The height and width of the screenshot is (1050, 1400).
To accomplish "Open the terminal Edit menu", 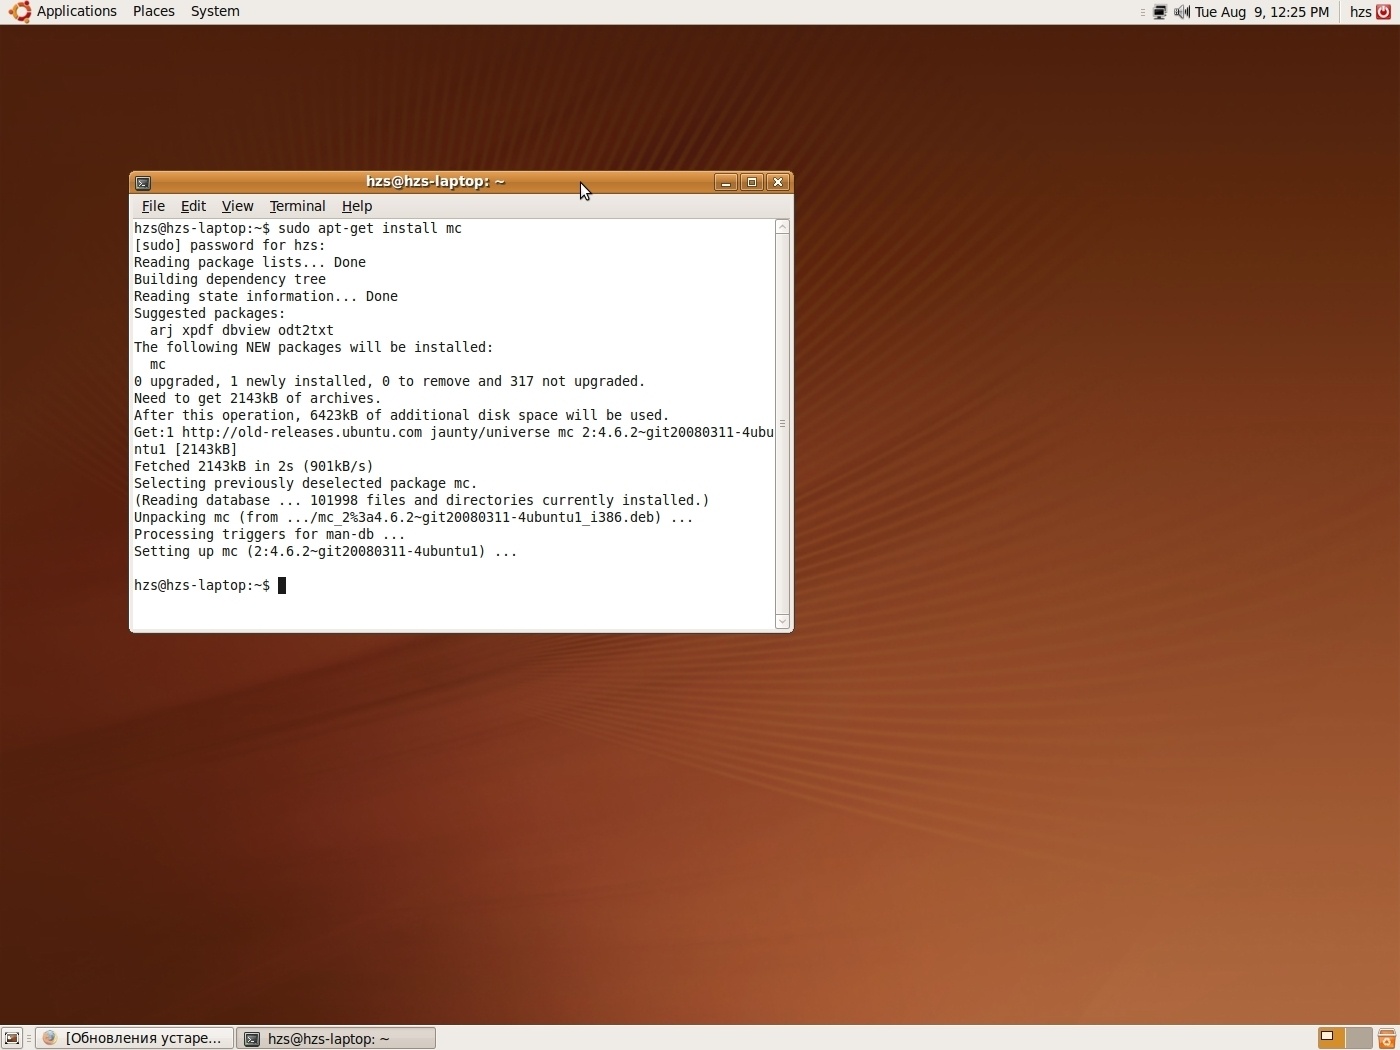I will (193, 206).
